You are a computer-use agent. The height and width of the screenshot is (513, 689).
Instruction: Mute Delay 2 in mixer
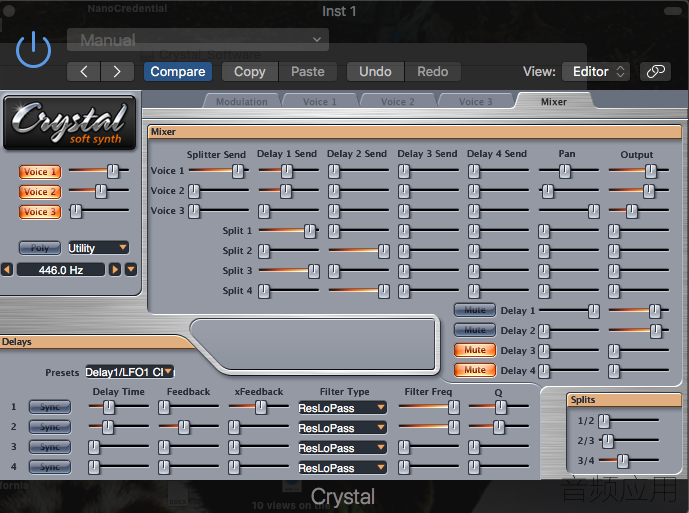pyautogui.click(x=475, y=330)
